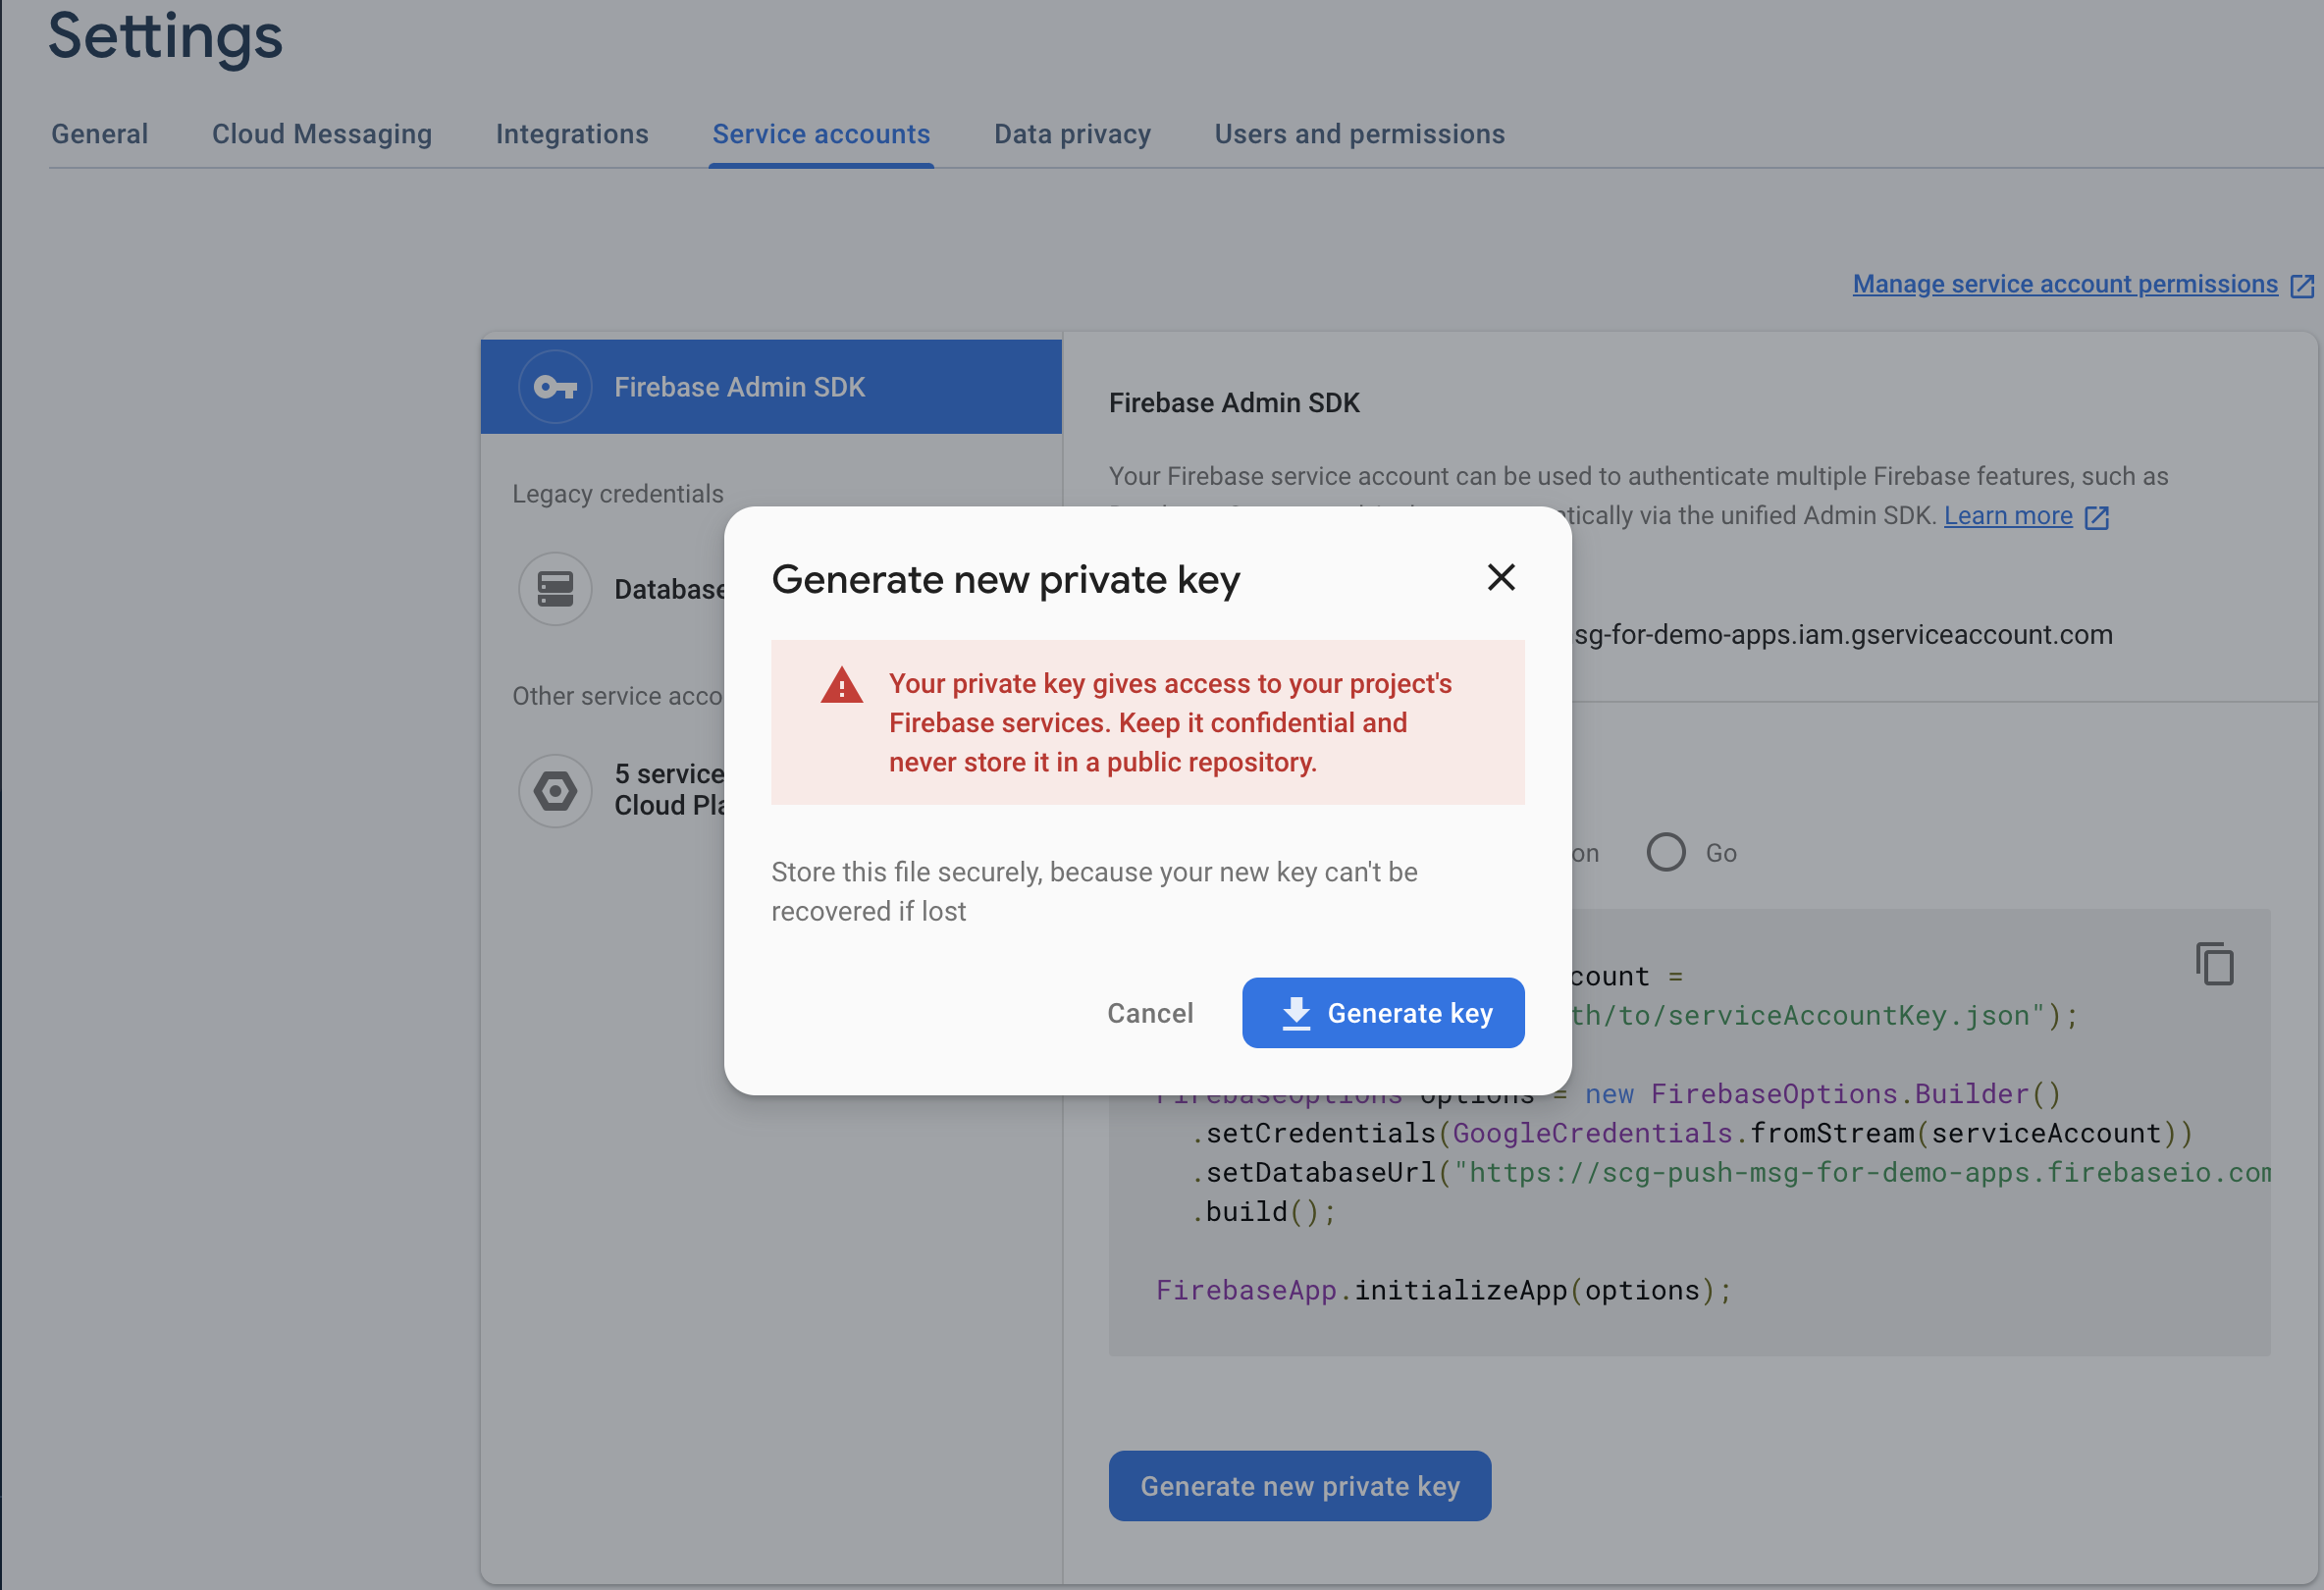Cancel the private key generation

click(1150, 1013)
